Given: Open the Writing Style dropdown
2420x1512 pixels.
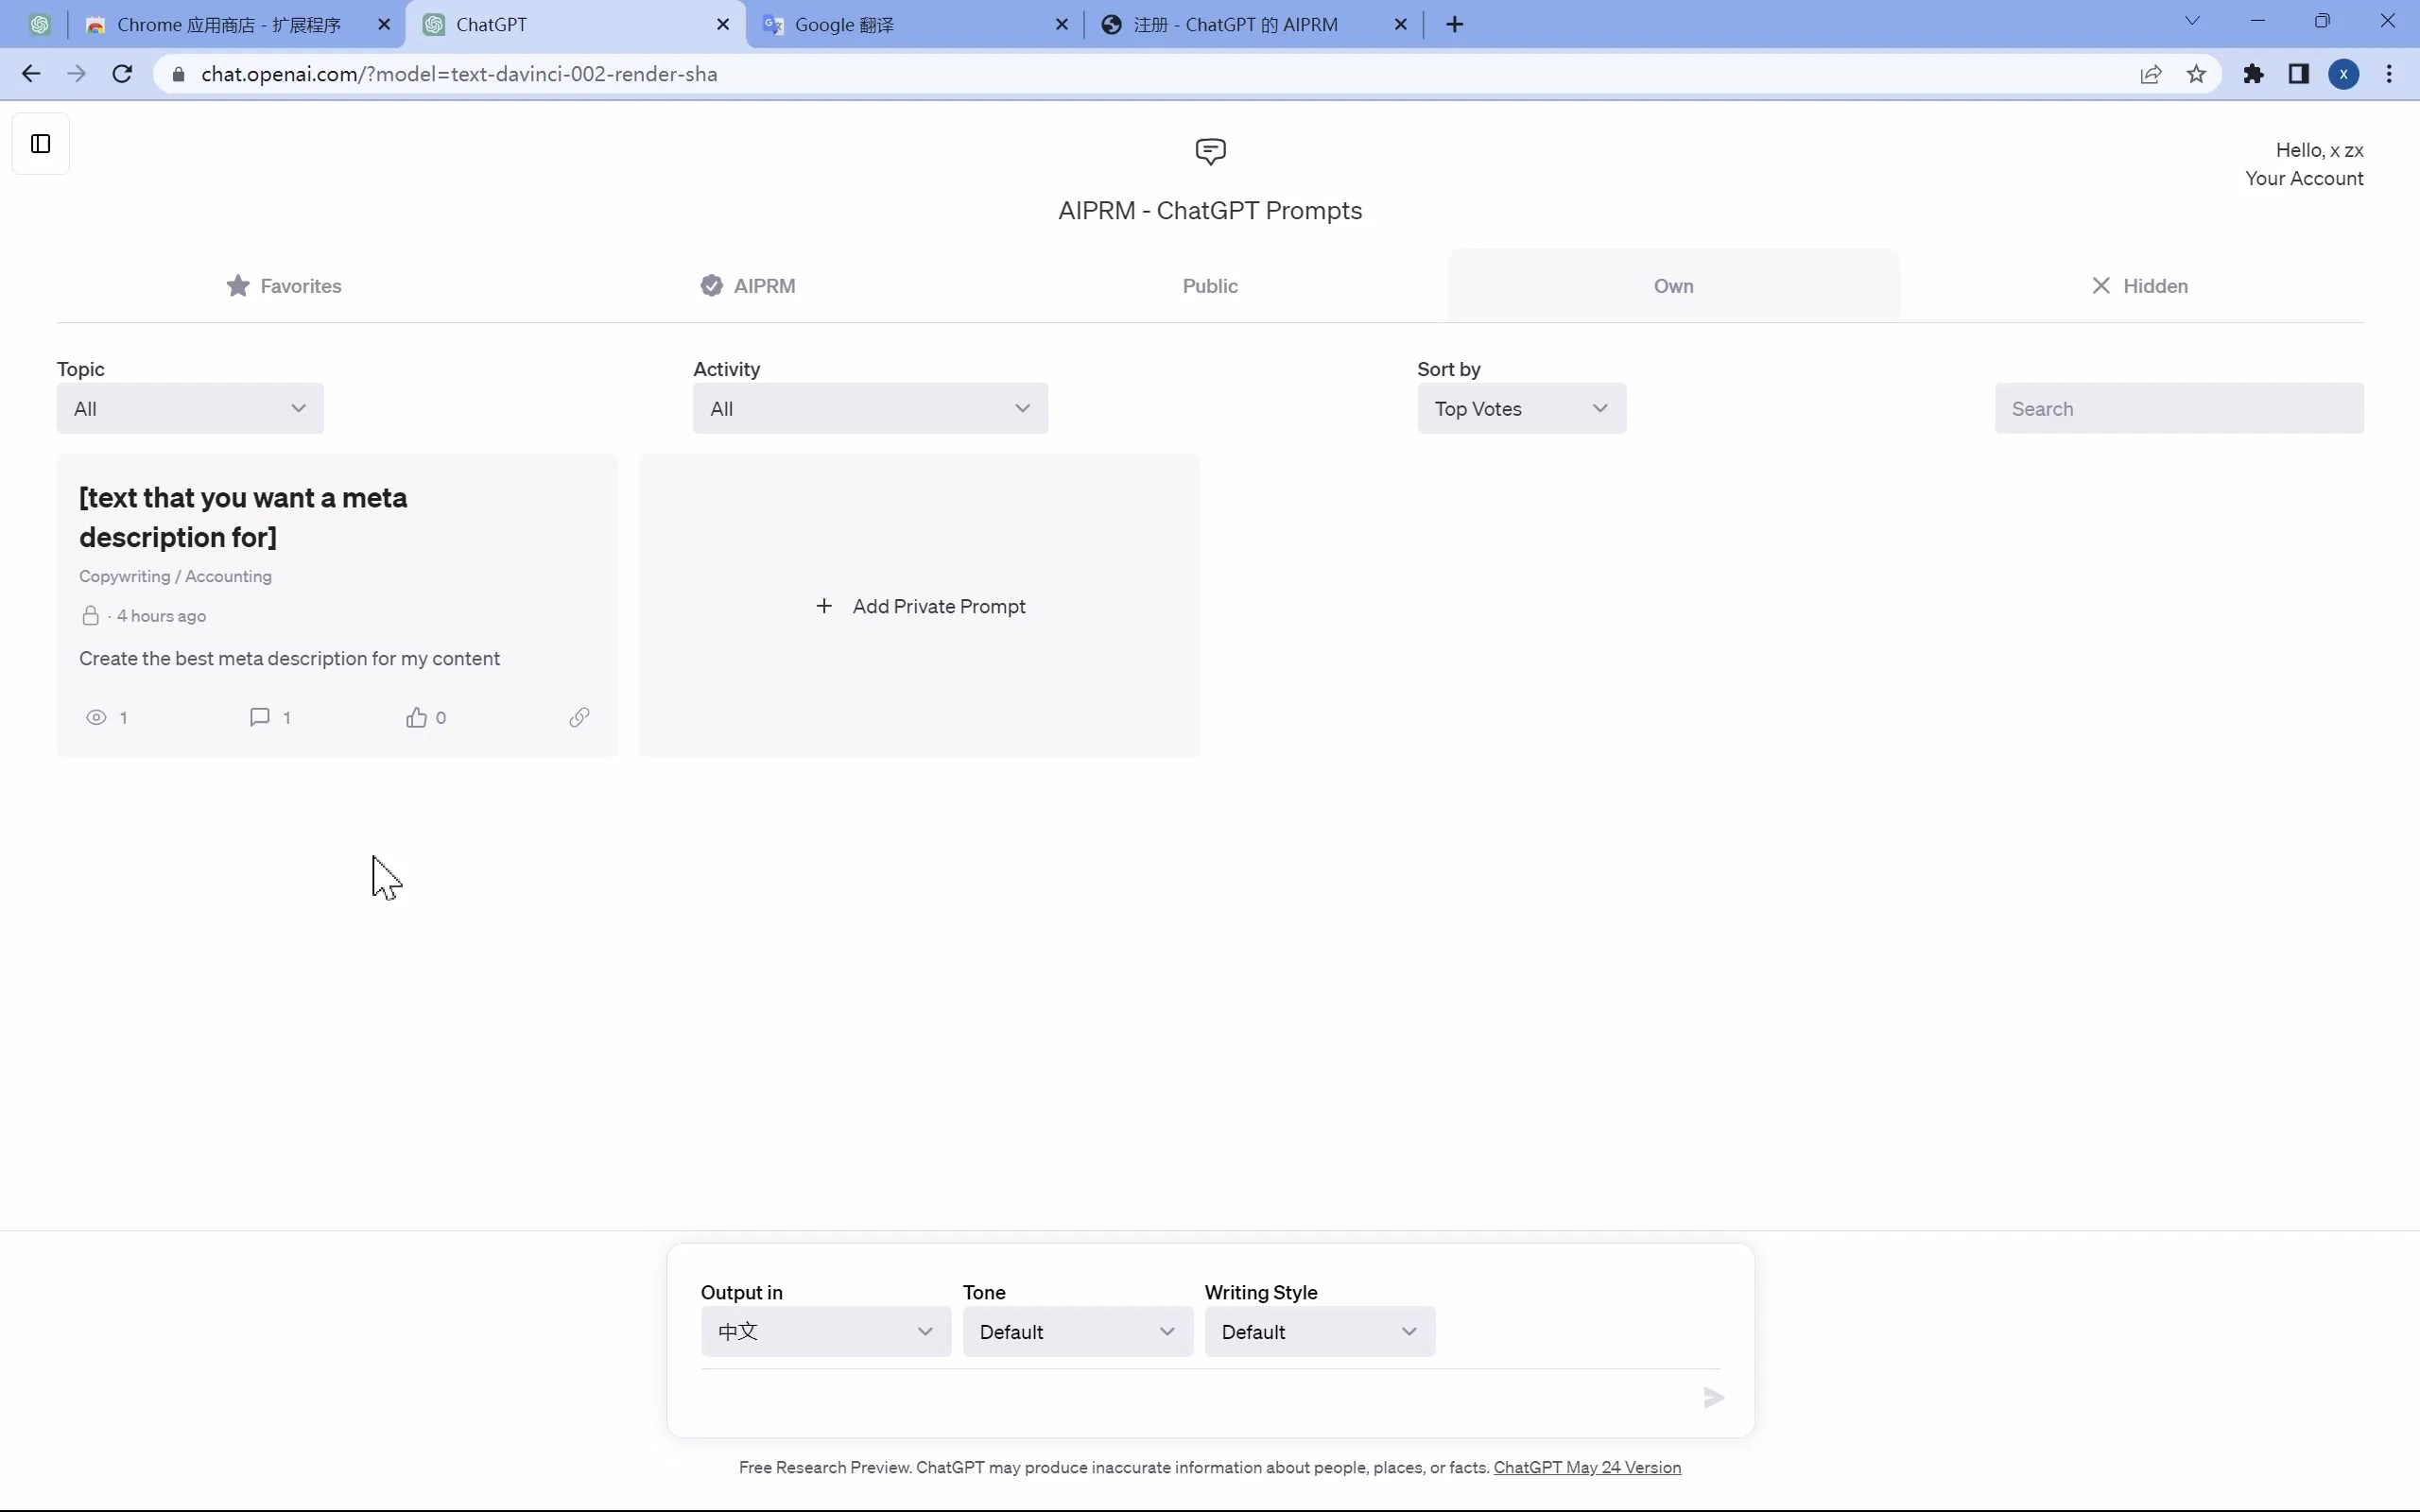Looking at the screenshot, I should pos(1319,1331).
